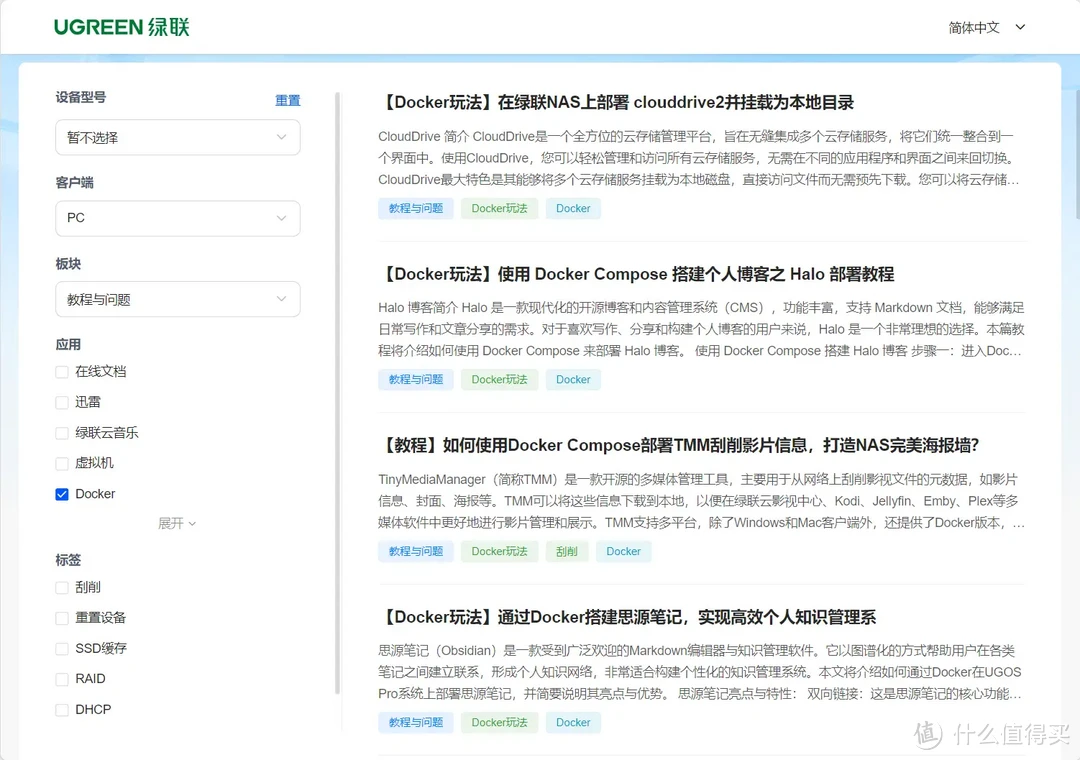Click the 重置 reset link
This screenshot has height=760, width=1080.
point(288,100)
